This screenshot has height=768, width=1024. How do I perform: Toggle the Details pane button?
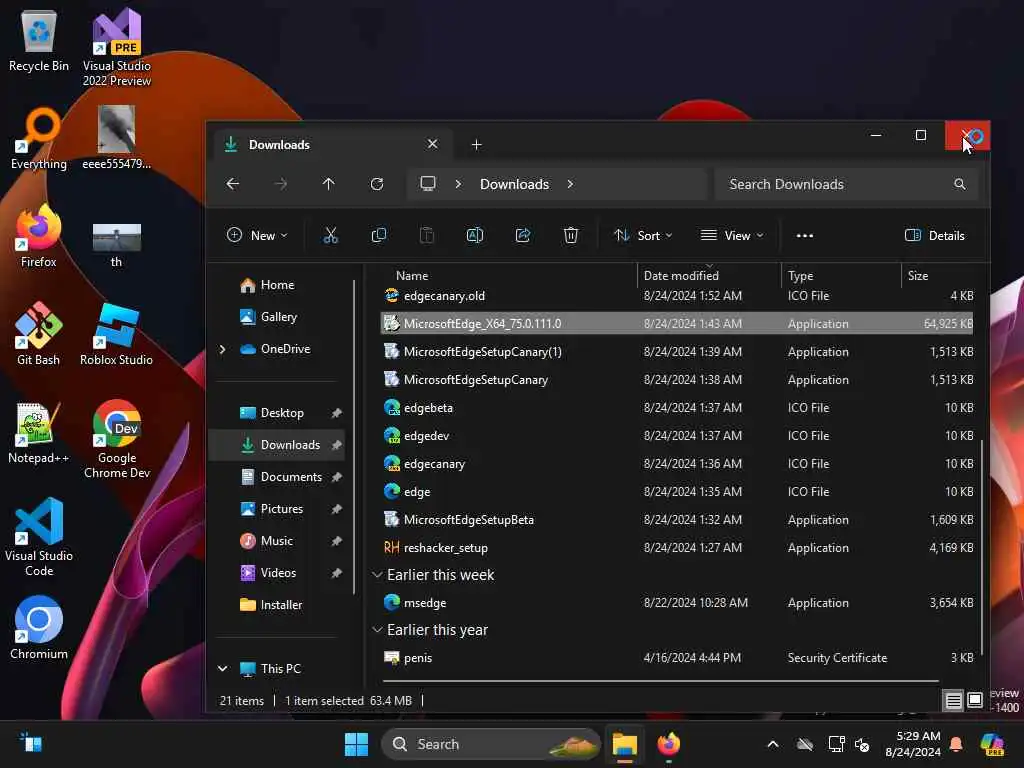[x=935, y=236]
